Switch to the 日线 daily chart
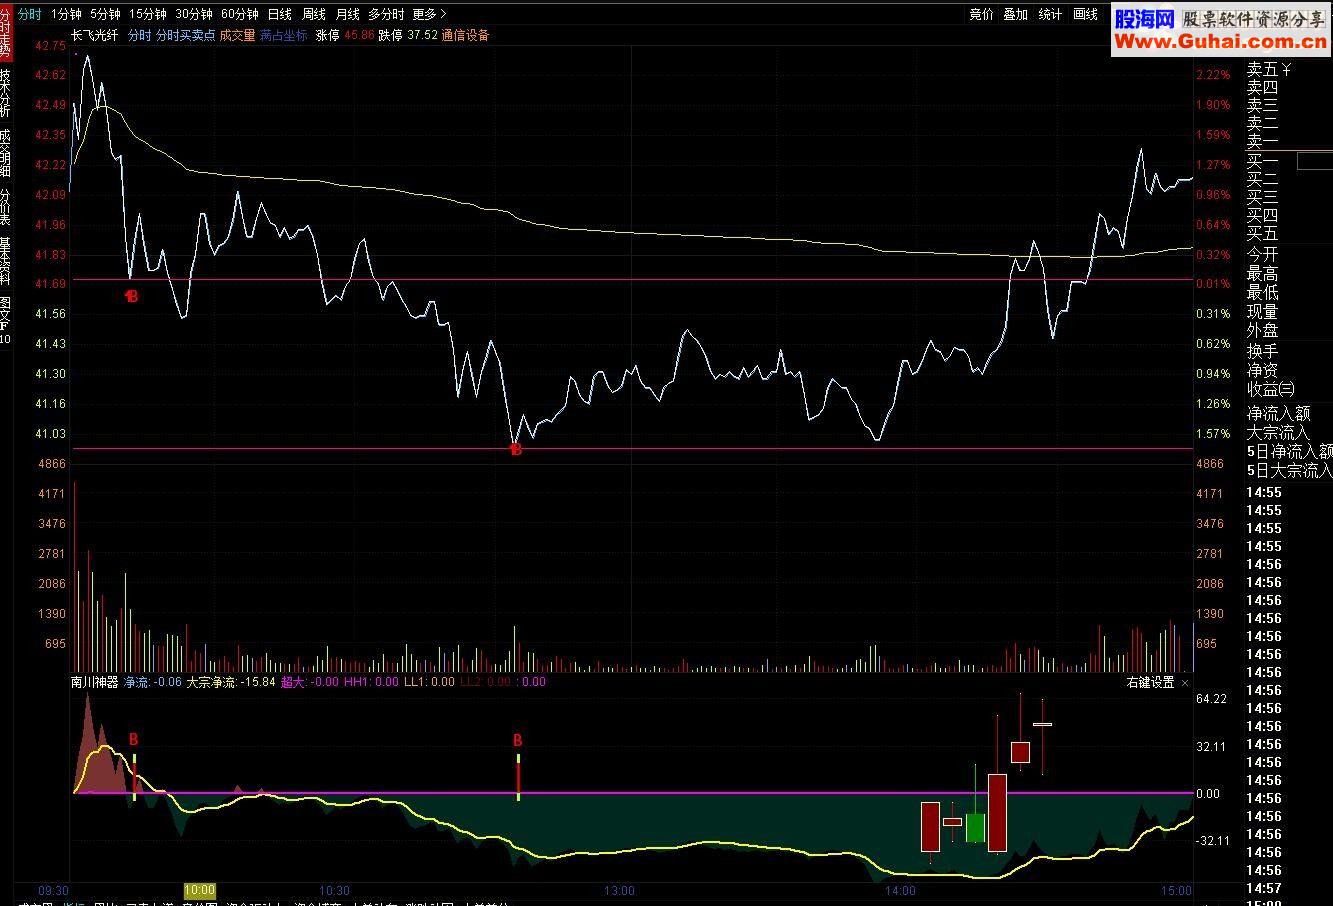 (280, 14)
